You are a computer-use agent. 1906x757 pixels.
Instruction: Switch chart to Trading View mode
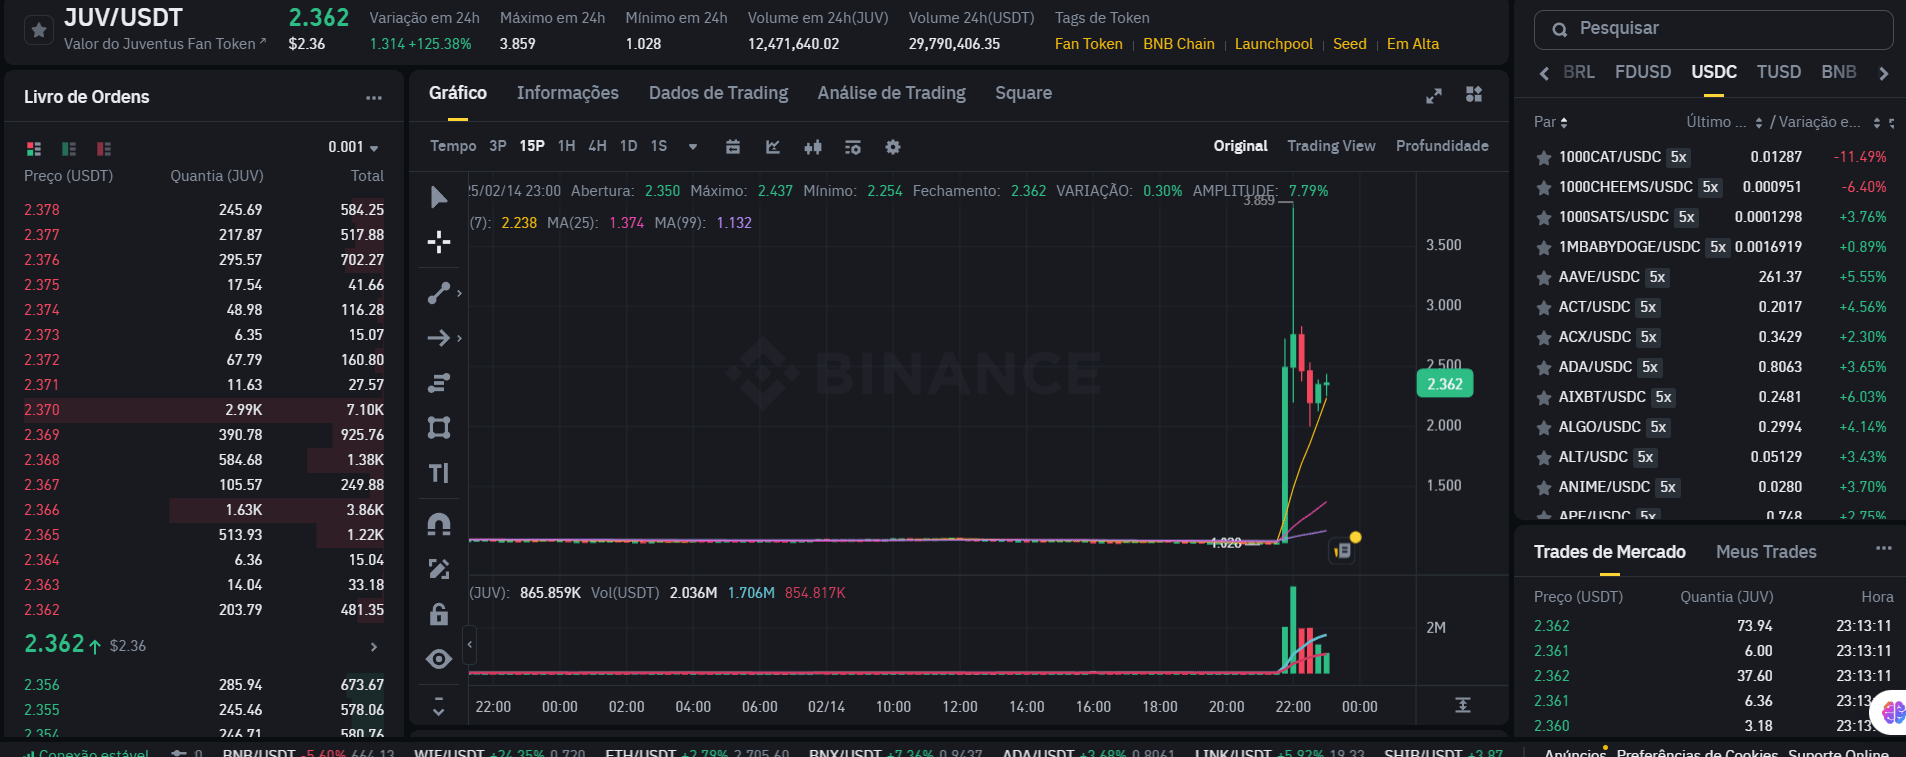(x=1331, y=146)
